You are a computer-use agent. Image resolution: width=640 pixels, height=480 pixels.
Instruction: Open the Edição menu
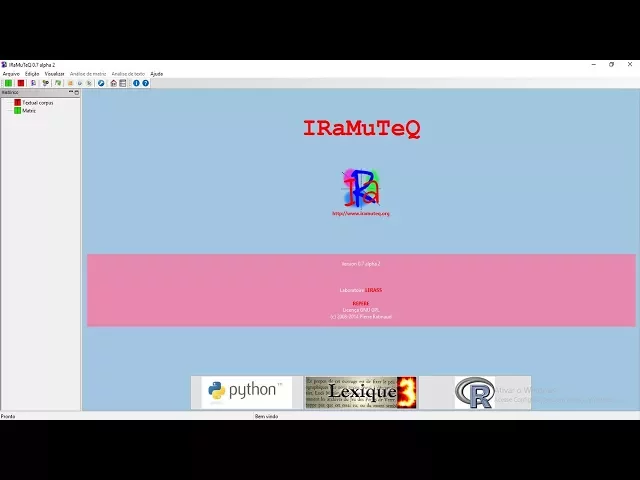(32, 74)
